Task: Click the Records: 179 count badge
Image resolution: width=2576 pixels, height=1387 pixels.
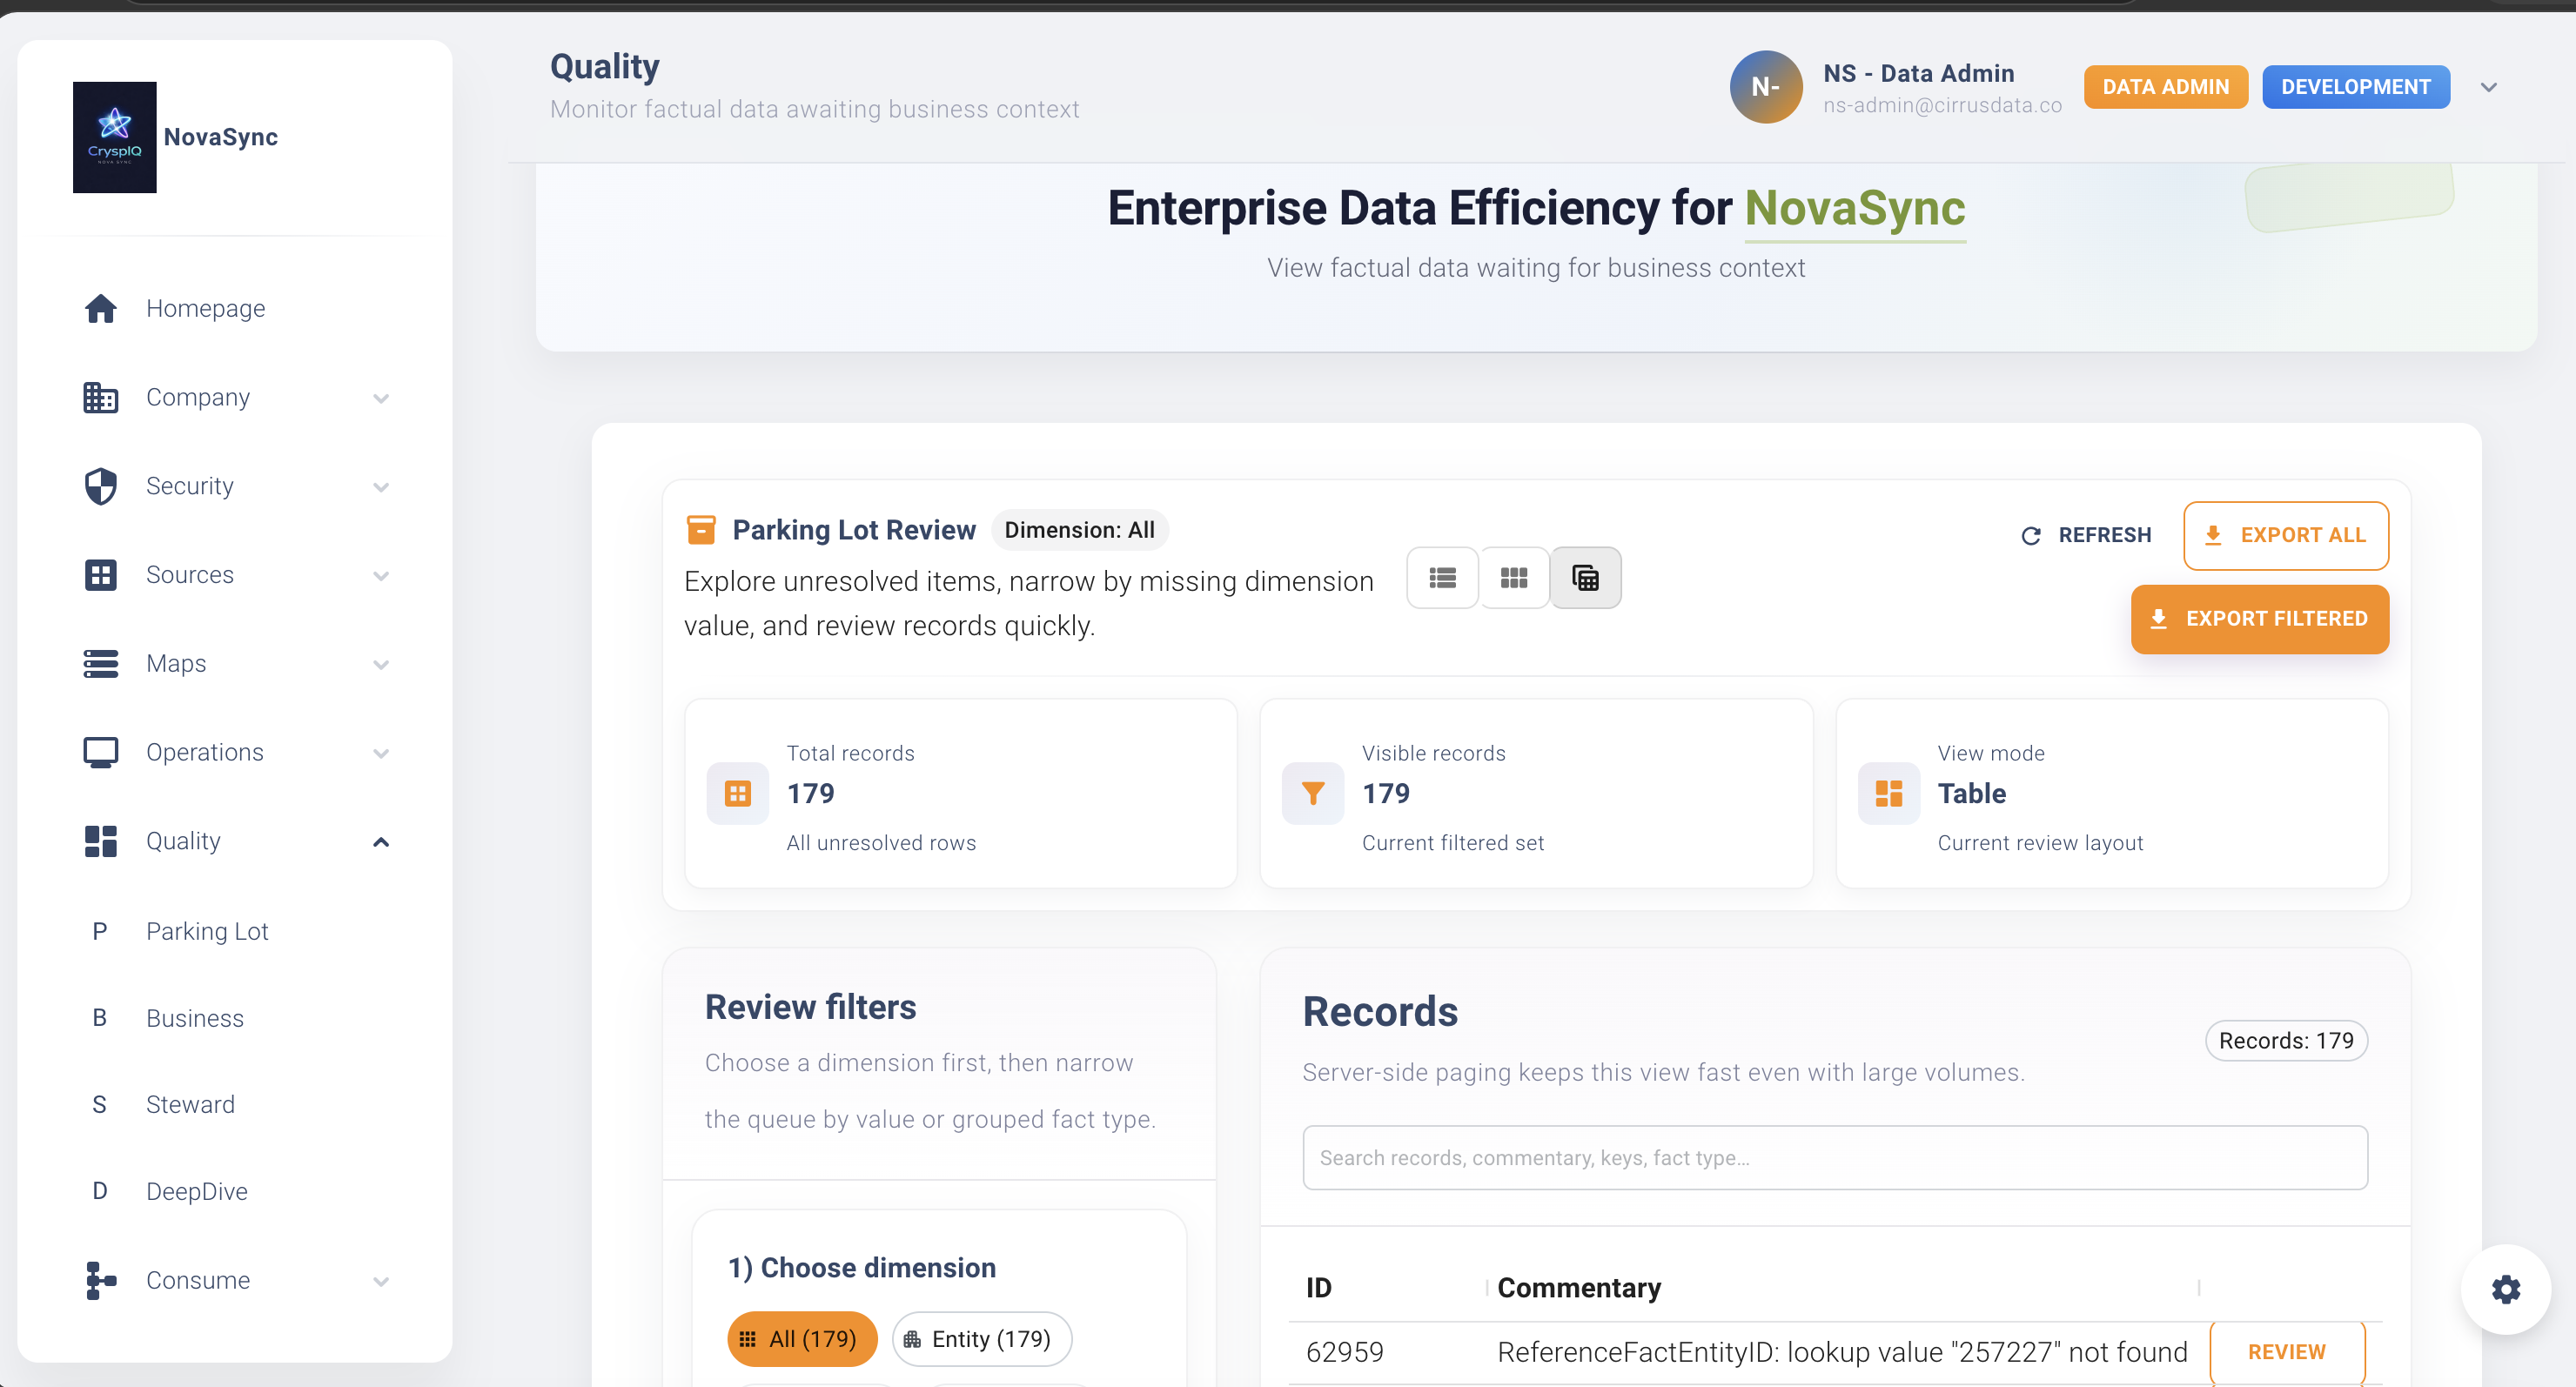Action: [2286, 1042]
